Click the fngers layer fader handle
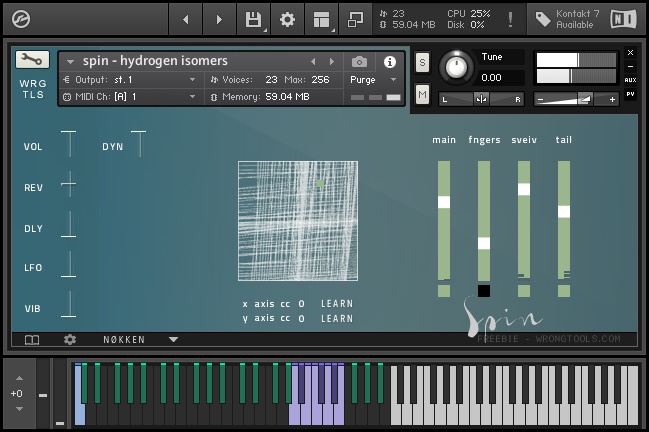 484,243
